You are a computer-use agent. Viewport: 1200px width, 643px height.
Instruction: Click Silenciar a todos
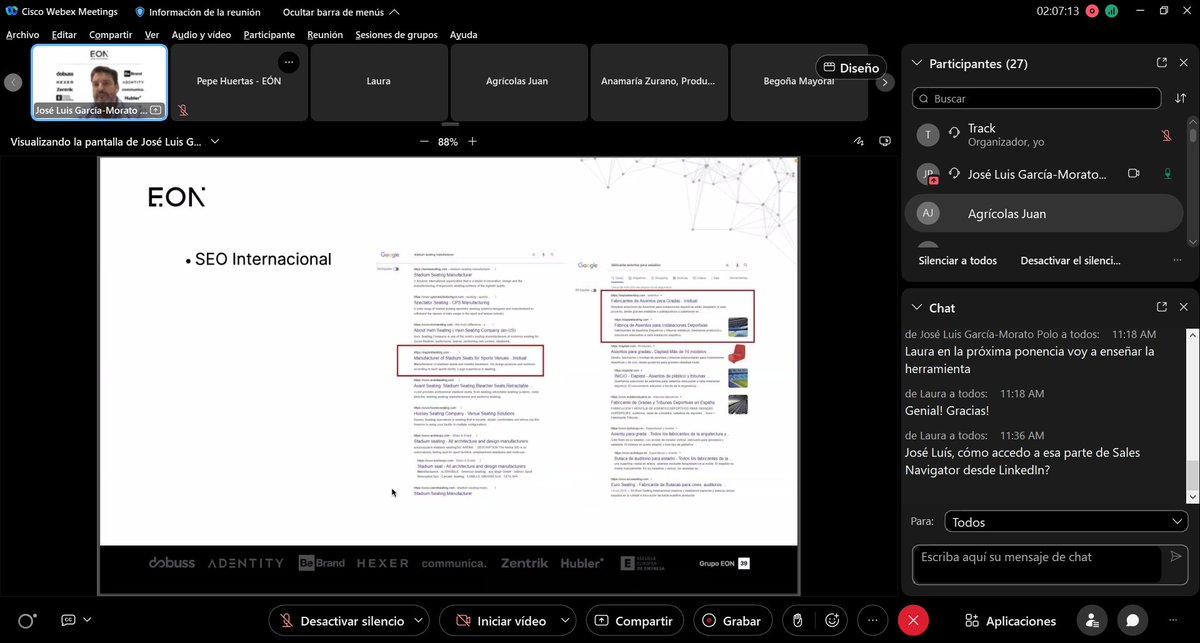[957, 260]
